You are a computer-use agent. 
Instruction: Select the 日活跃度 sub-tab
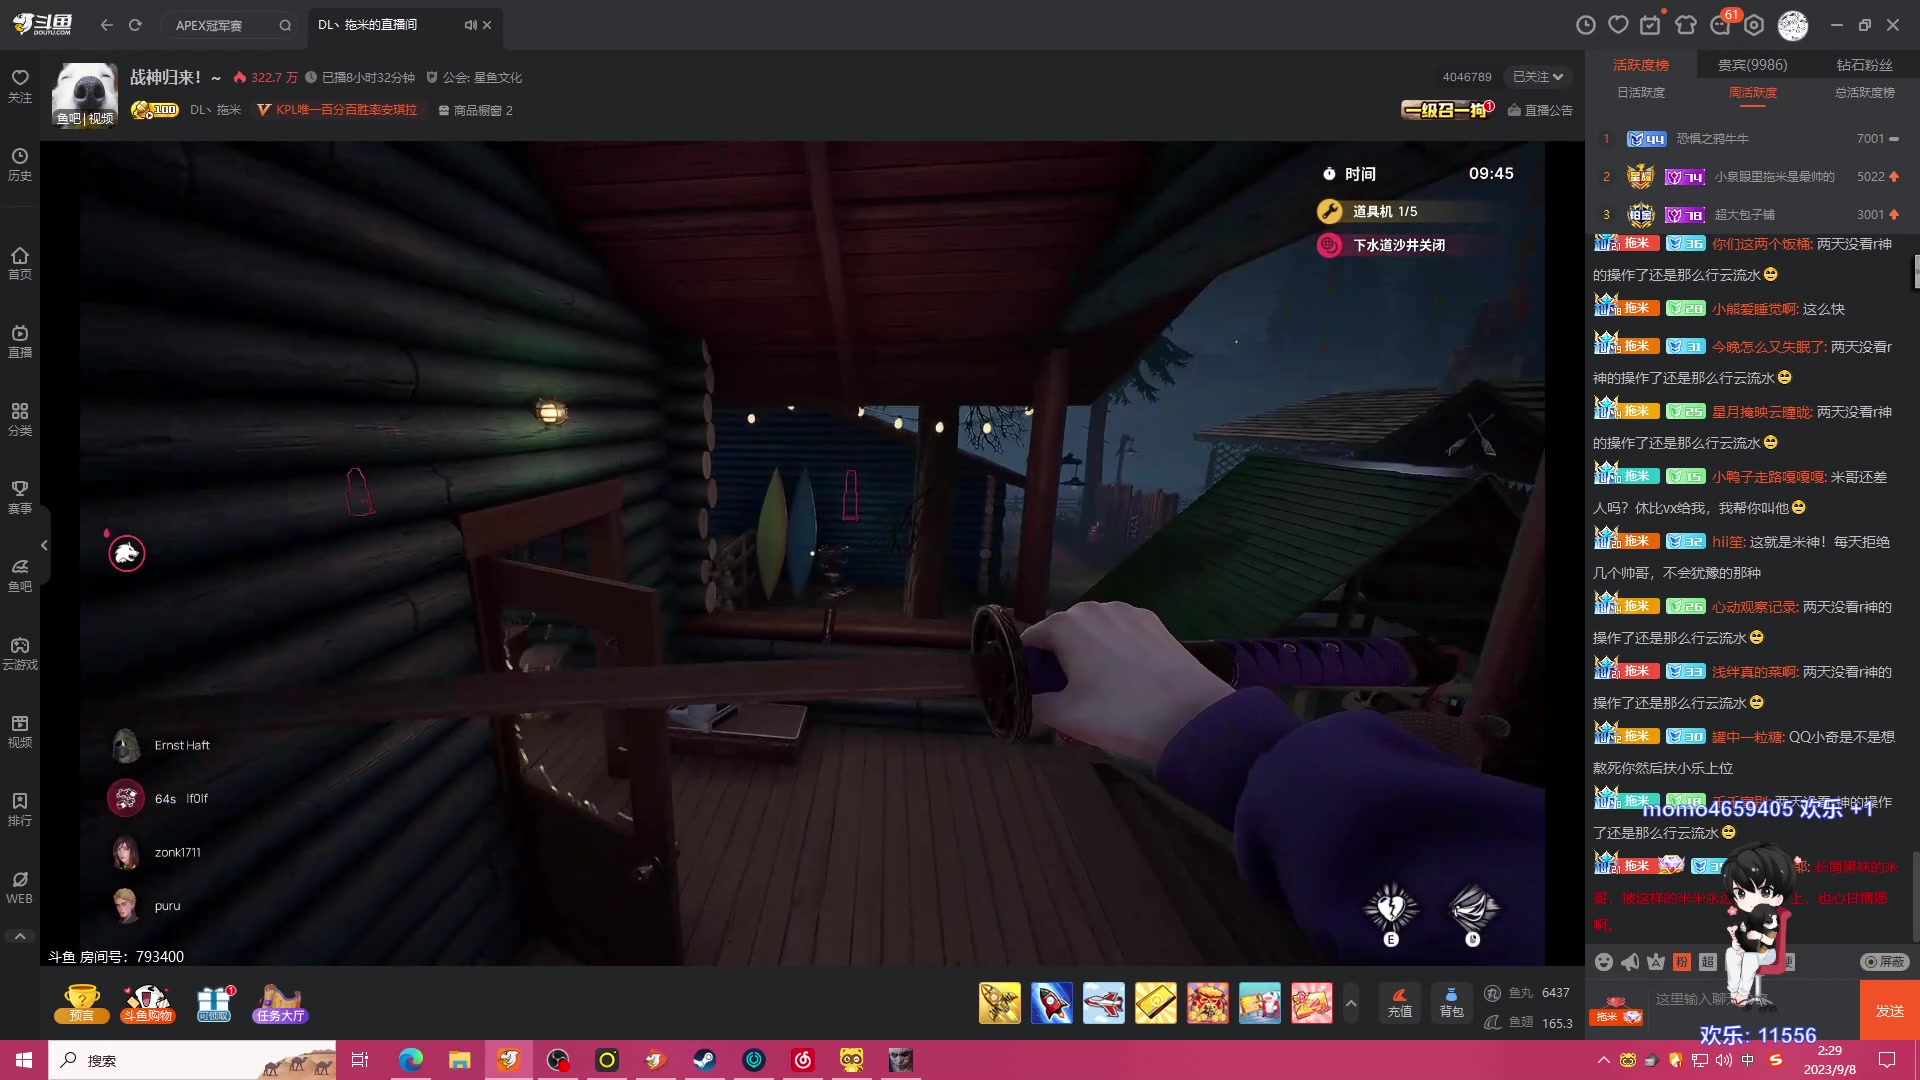pos(1641,92)
